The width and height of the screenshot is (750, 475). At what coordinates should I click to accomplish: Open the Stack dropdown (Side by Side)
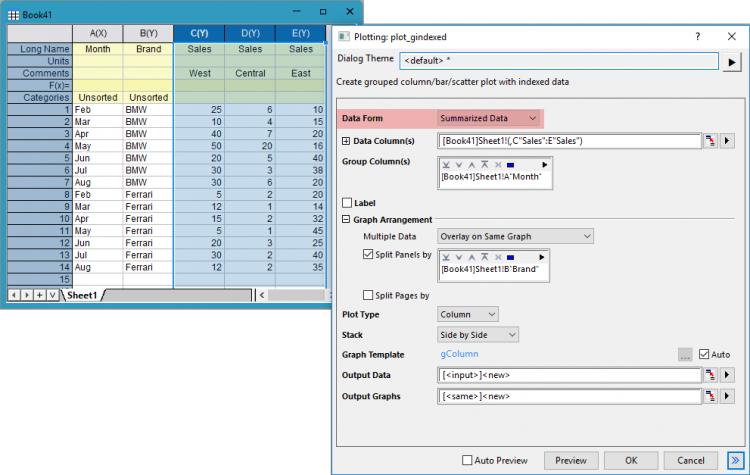(477, 335)
